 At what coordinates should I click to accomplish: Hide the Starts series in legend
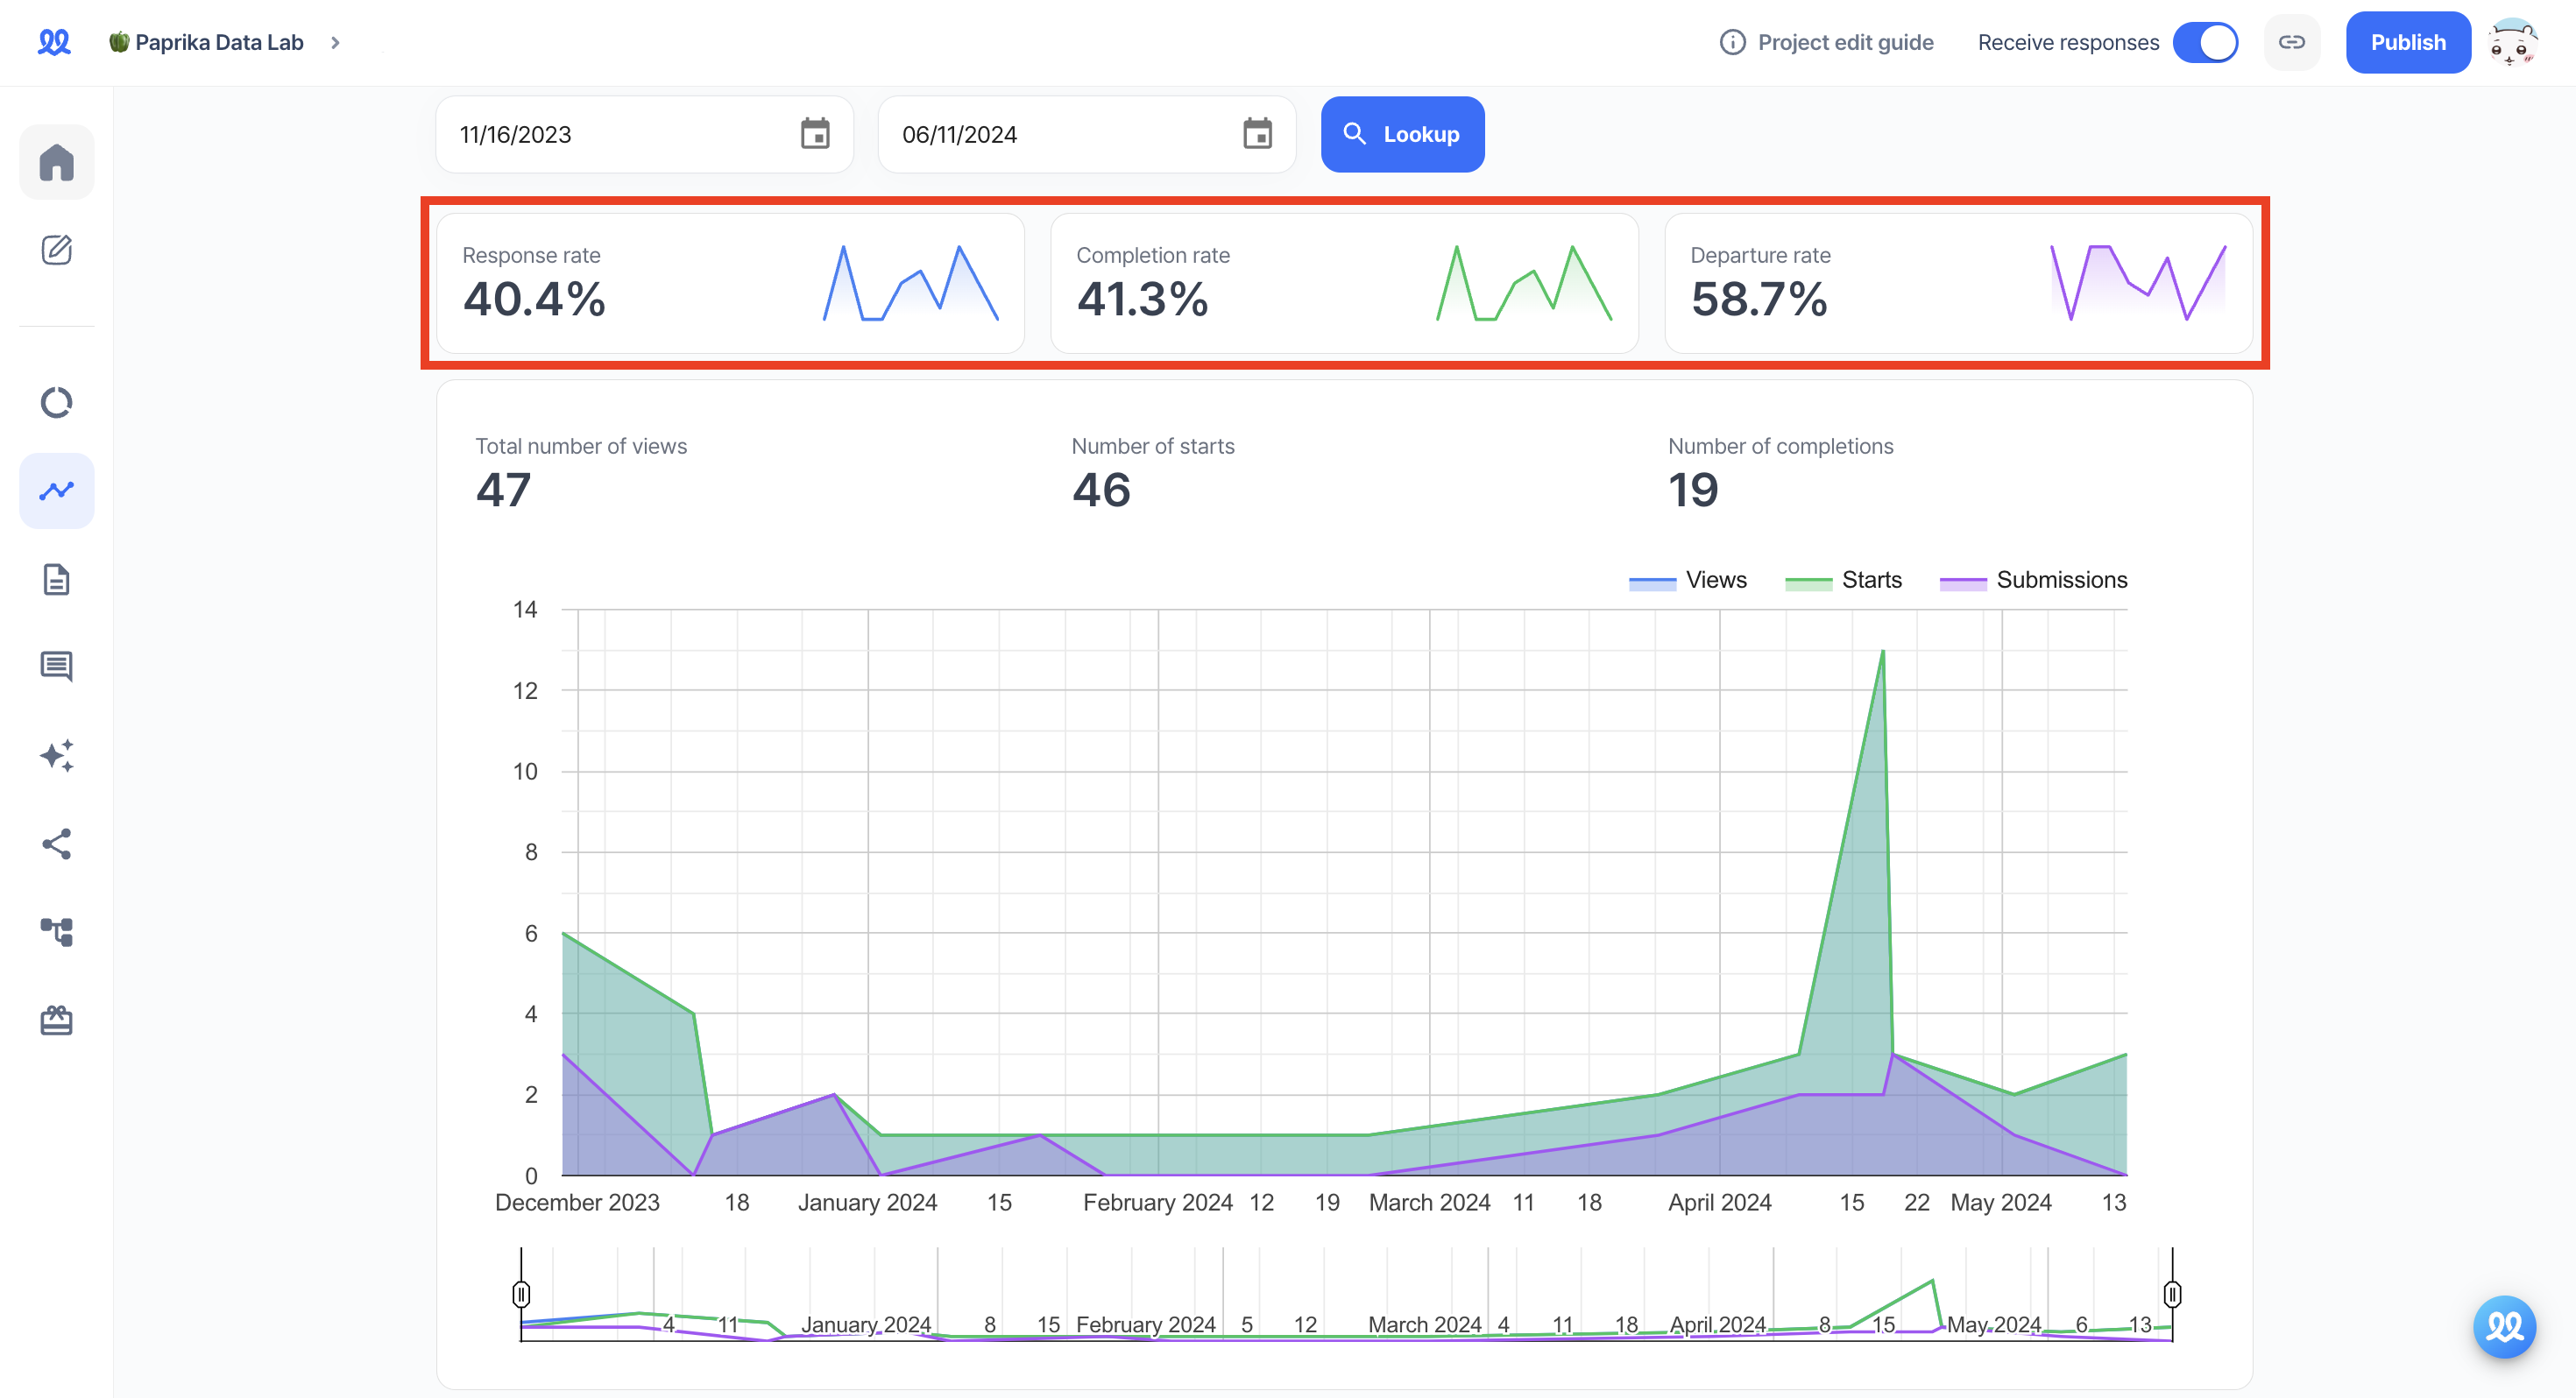1843,580
